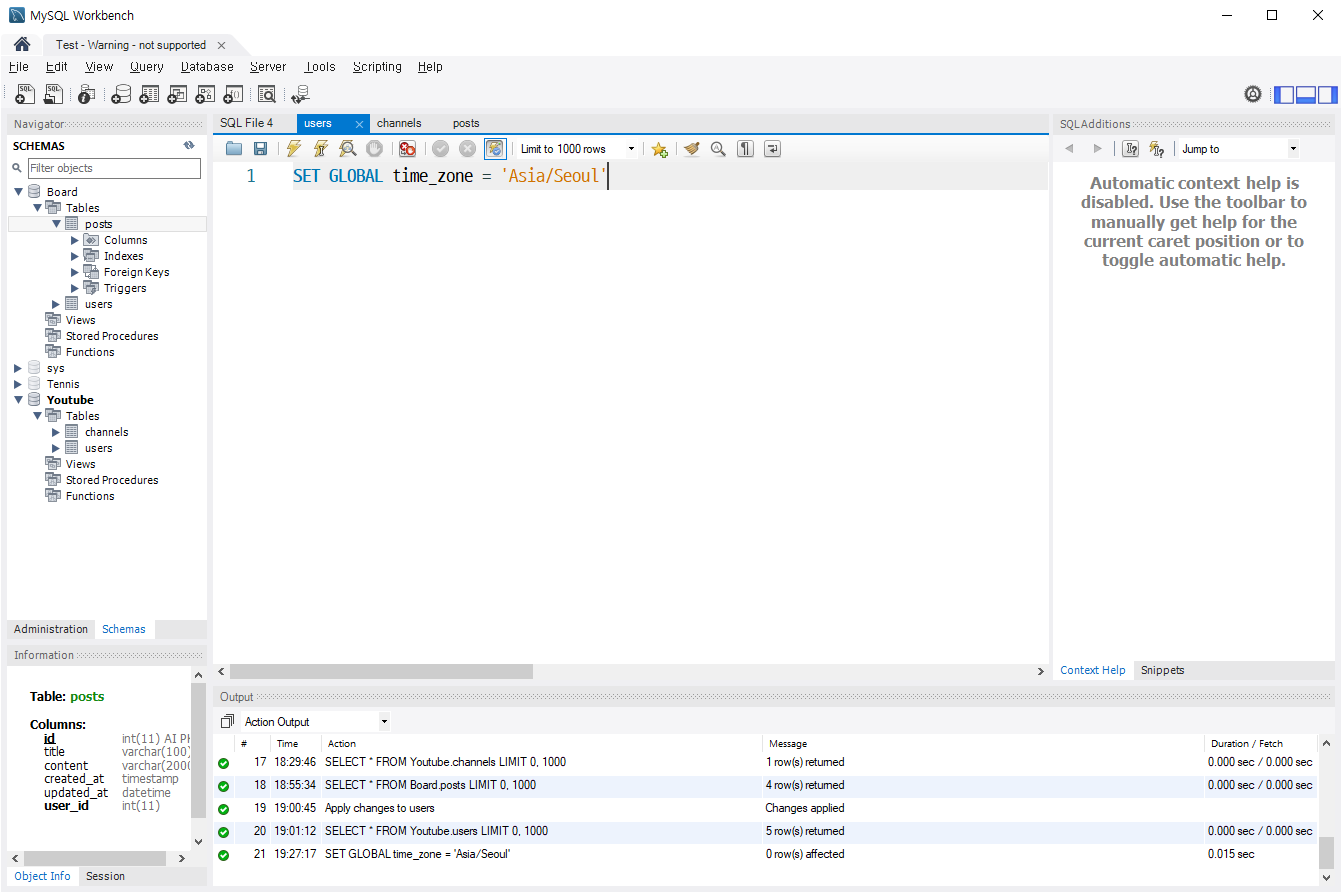The image size is (1342, 893).
Task: Create a new view in the active schema
Action: pyautogui.click(x=177, y=94)
